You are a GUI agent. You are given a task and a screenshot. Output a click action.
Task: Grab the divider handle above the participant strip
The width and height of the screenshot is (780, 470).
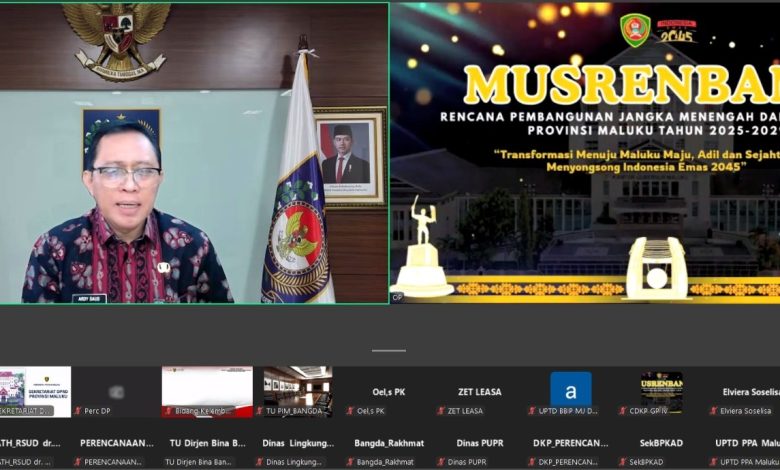pyautogui.click(x=389, y=350)
